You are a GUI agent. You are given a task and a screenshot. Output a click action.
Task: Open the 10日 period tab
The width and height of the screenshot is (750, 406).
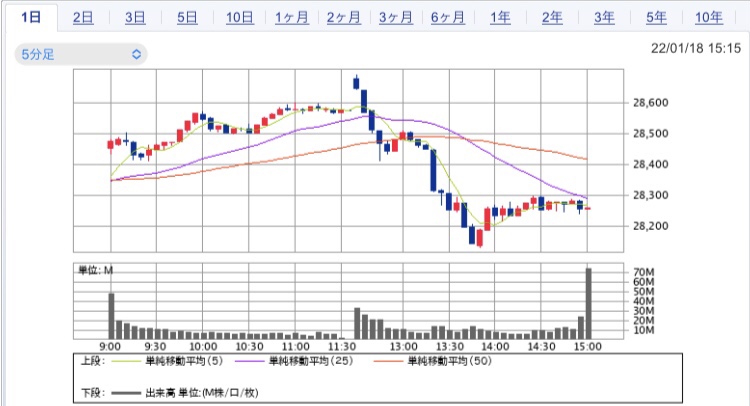point(240,18)
